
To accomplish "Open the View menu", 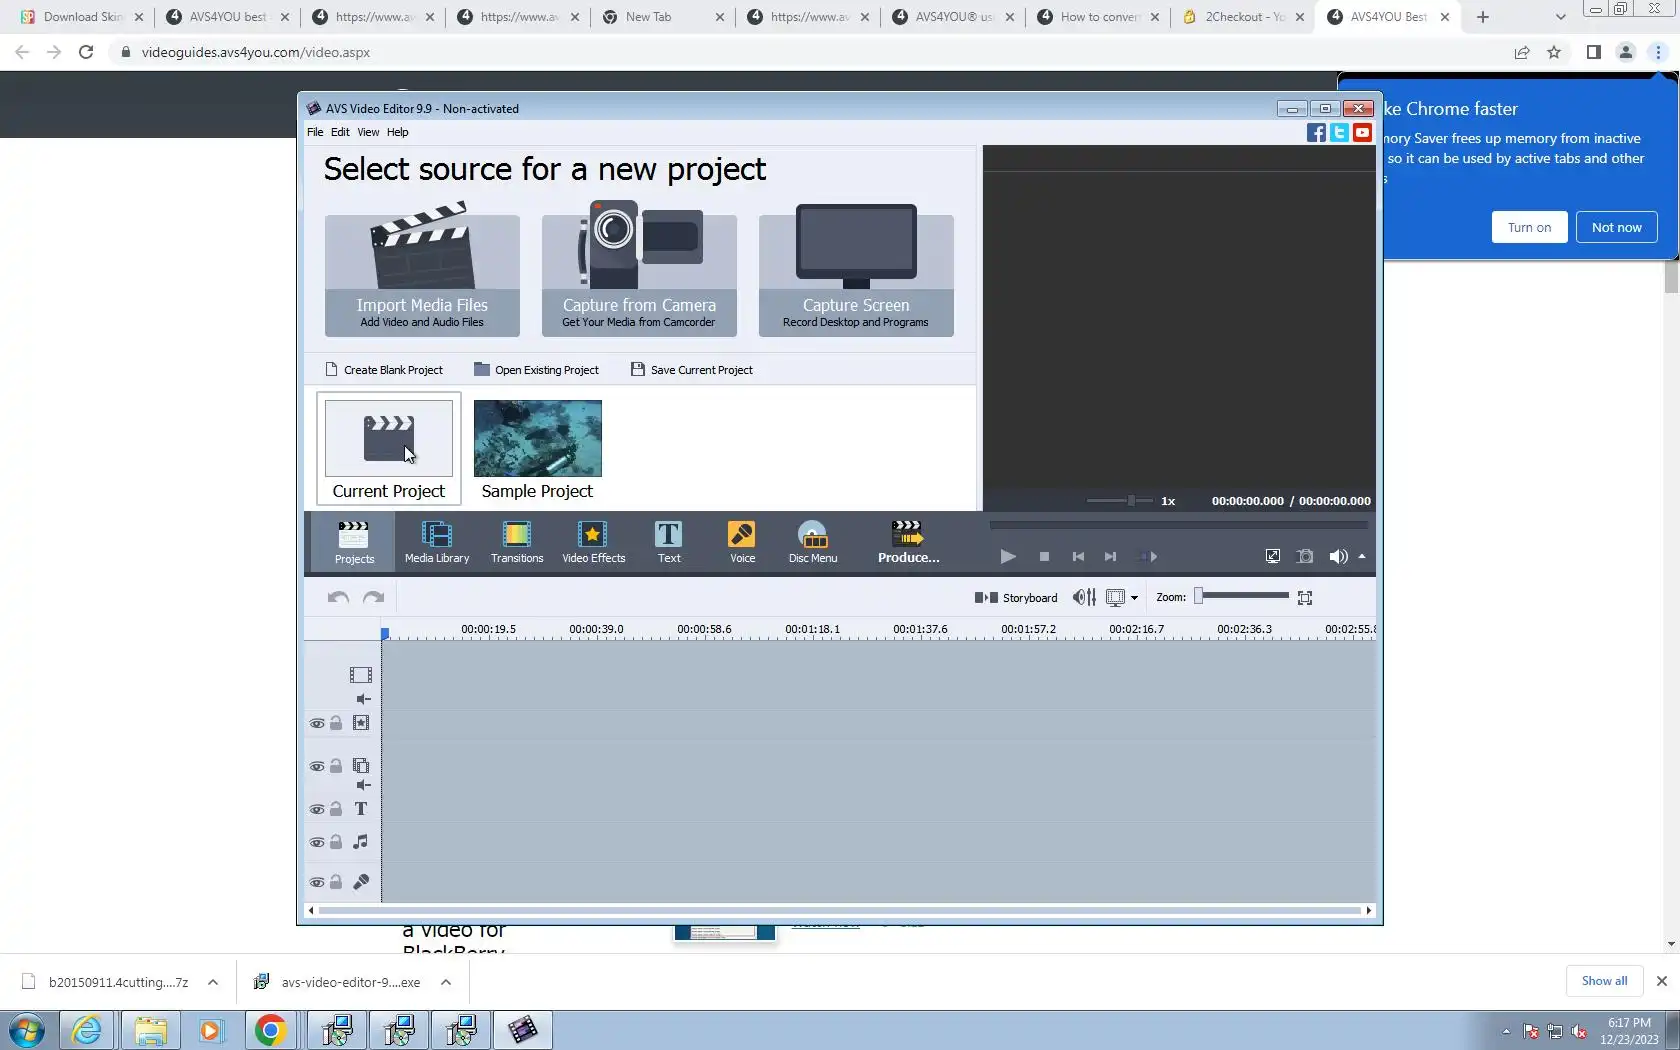I will click(x=368, y=132).
